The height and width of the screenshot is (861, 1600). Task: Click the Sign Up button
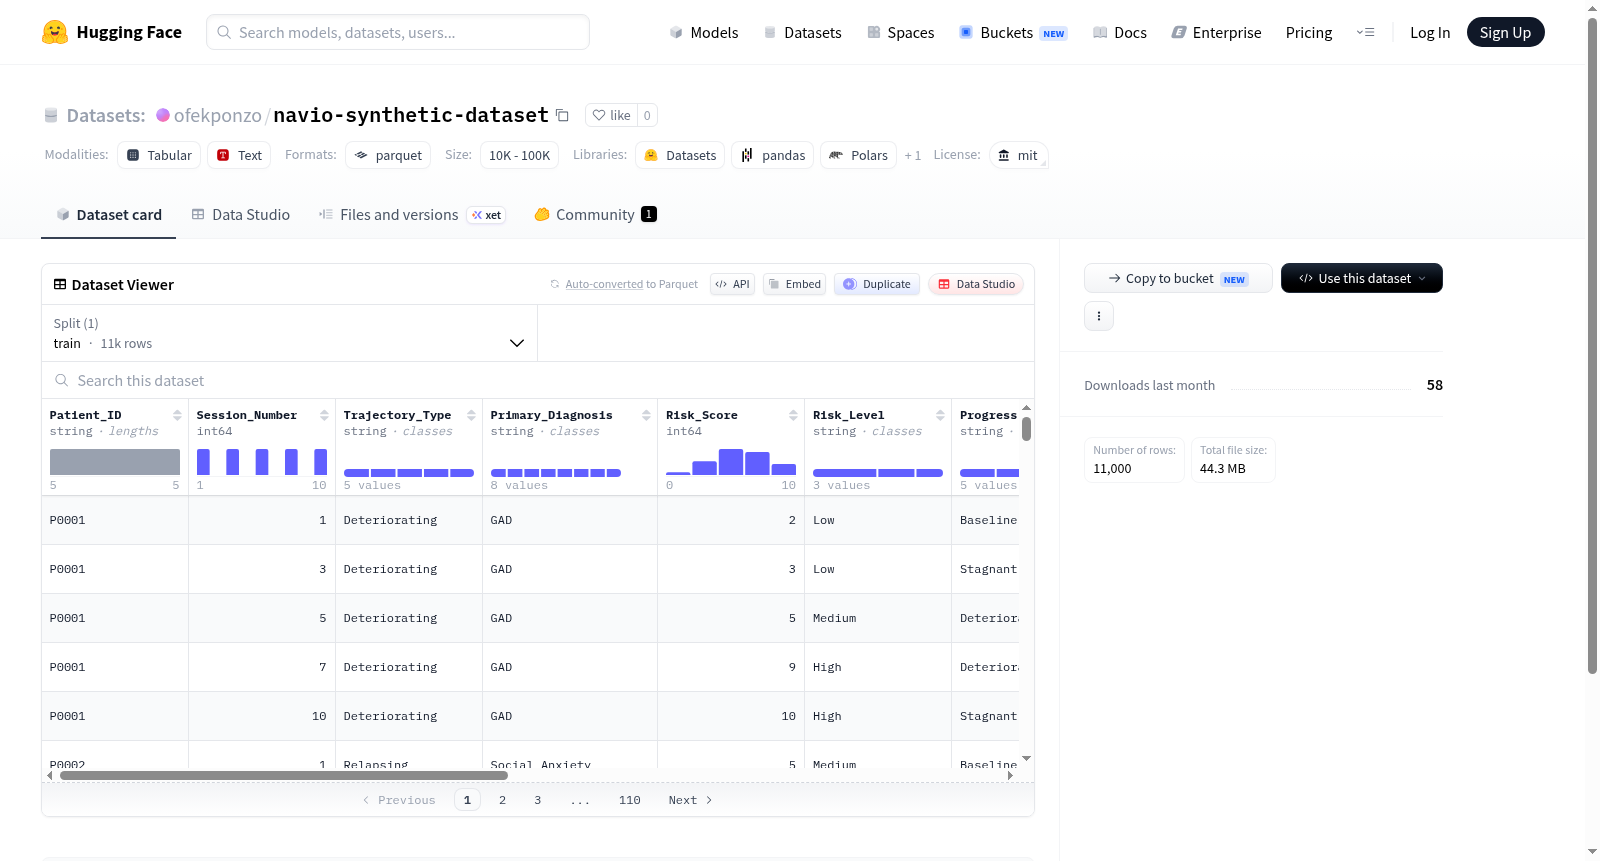(x=1505, y=33)
